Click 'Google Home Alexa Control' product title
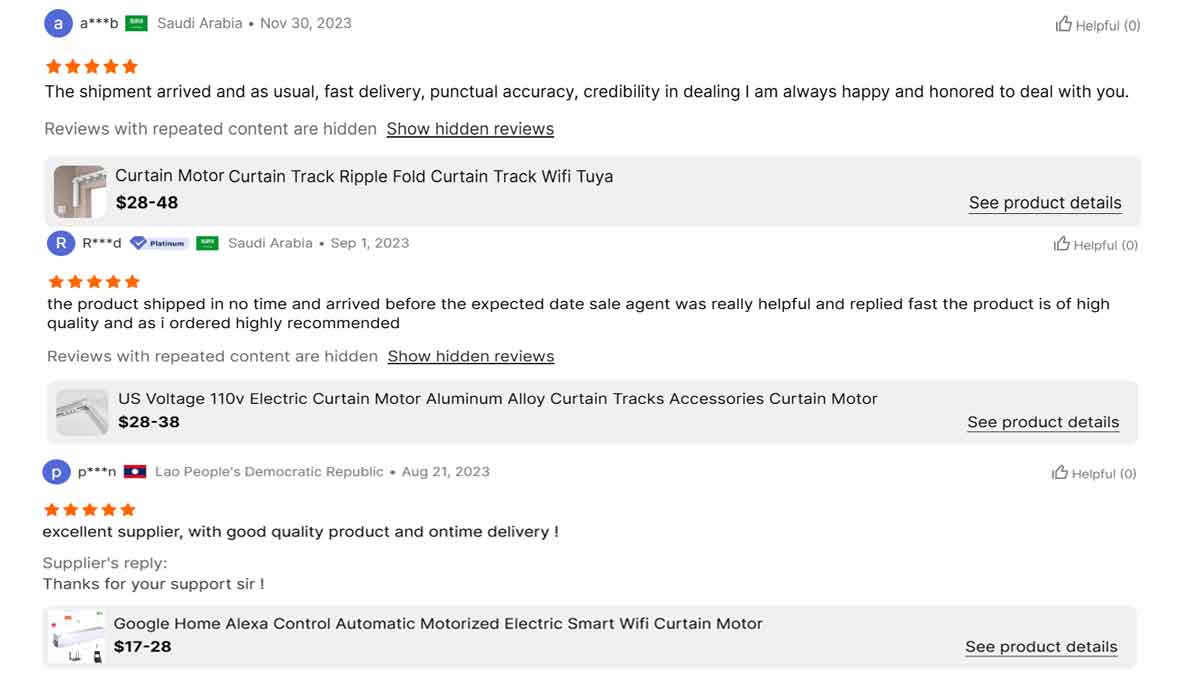Viewport: 1200px width, 687px height. [x=438, y=624]
